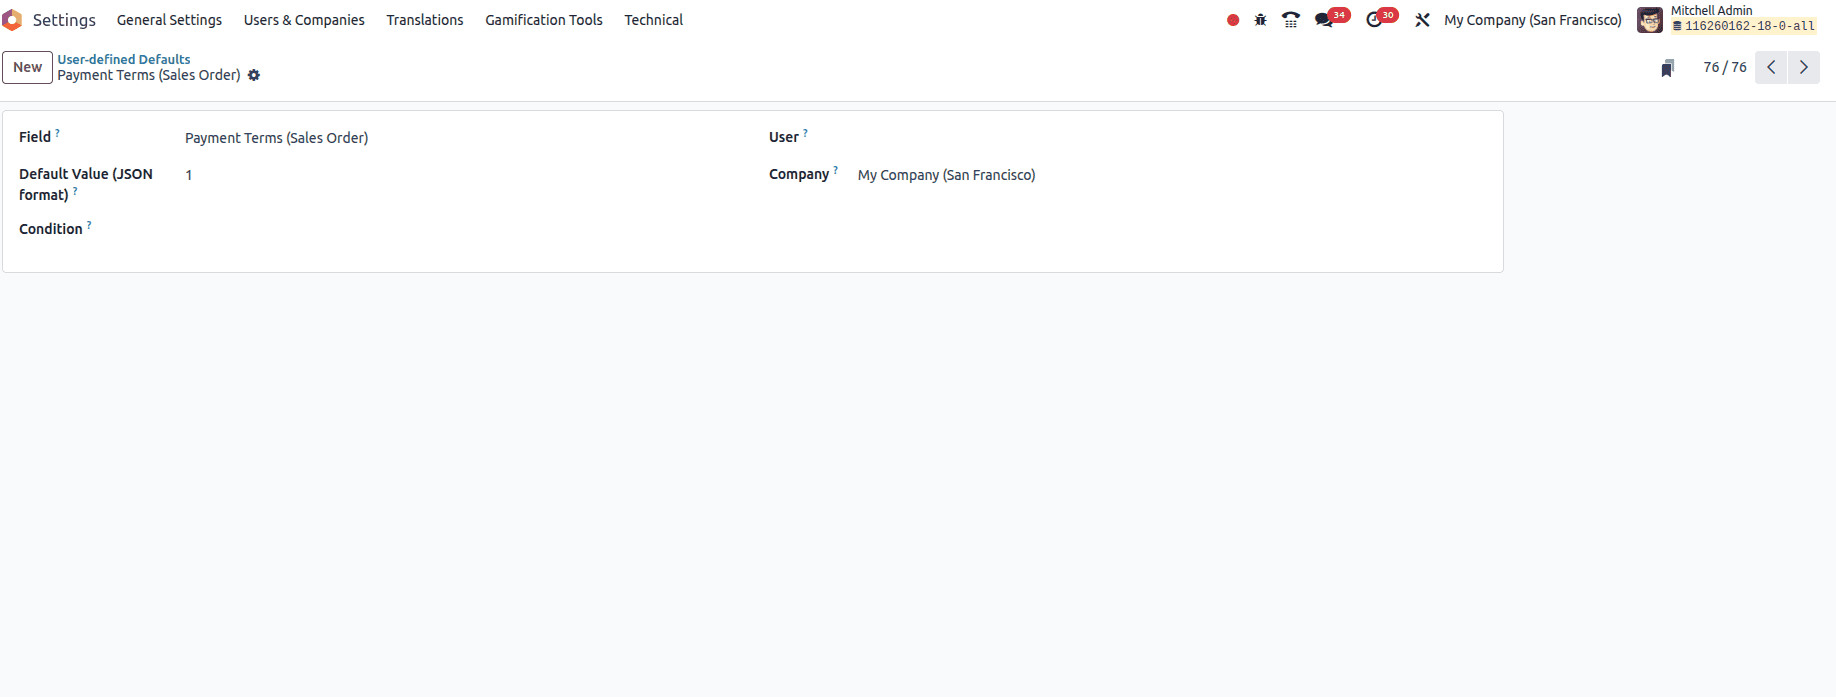
Task: Open the Mitchell Admin user menu
Action: [1727, 19]
